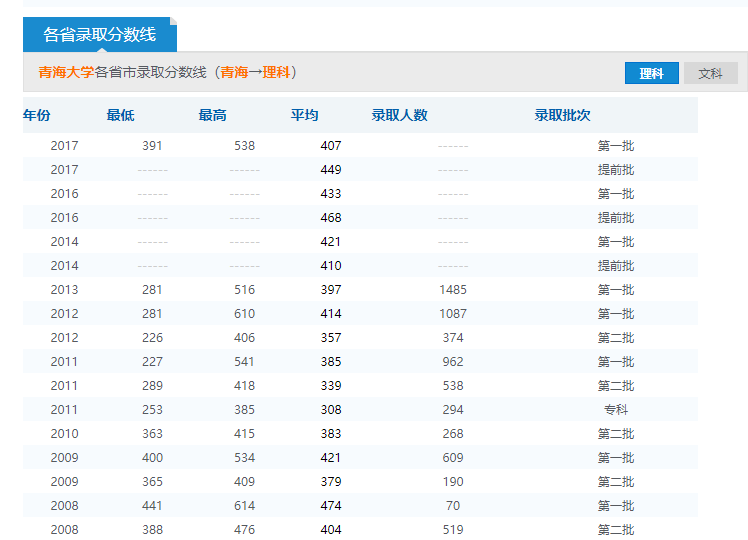748x540 pixels.
Task: Open the orange 青海大学 link
Action: point(66,72)
